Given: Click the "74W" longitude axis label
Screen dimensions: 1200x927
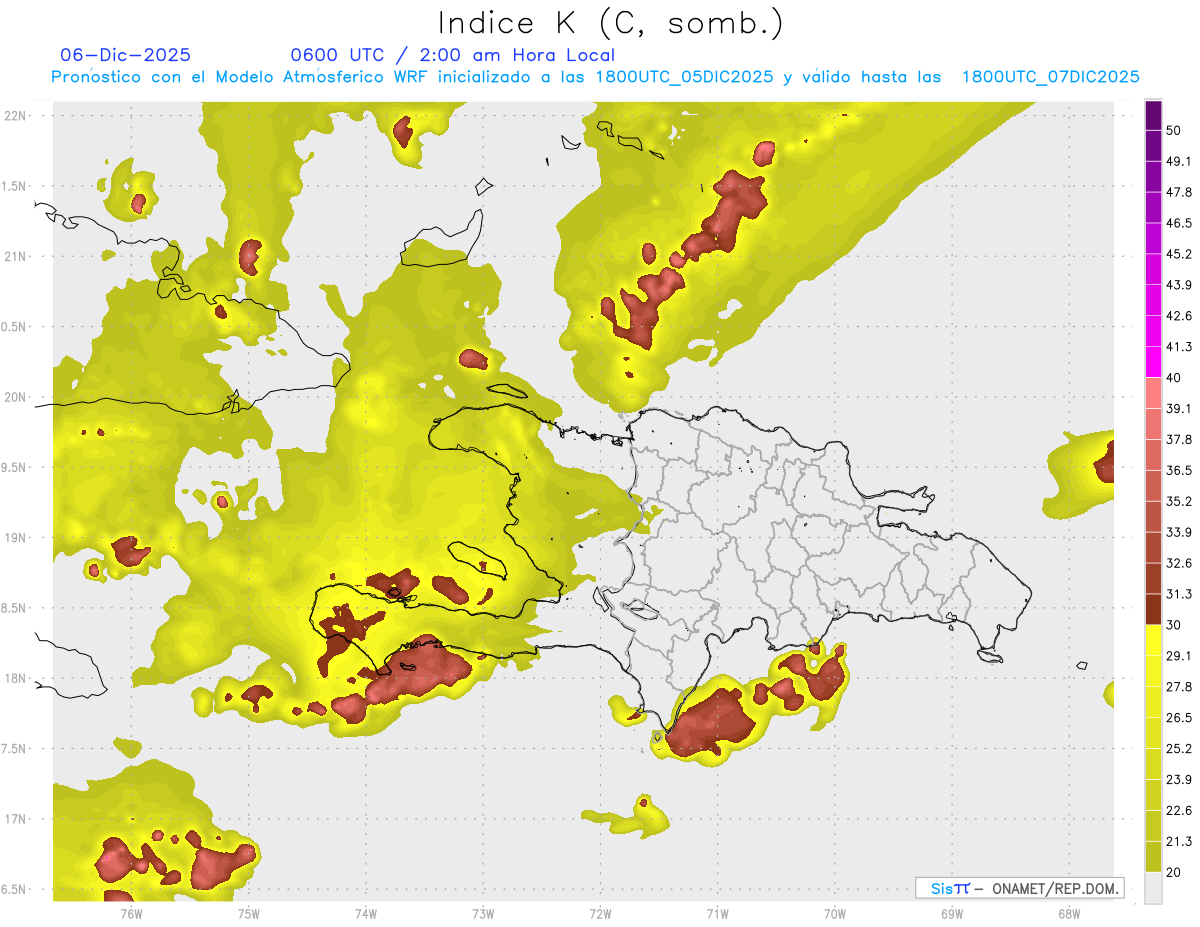Looking at the screenshot, I should point(365,913).
